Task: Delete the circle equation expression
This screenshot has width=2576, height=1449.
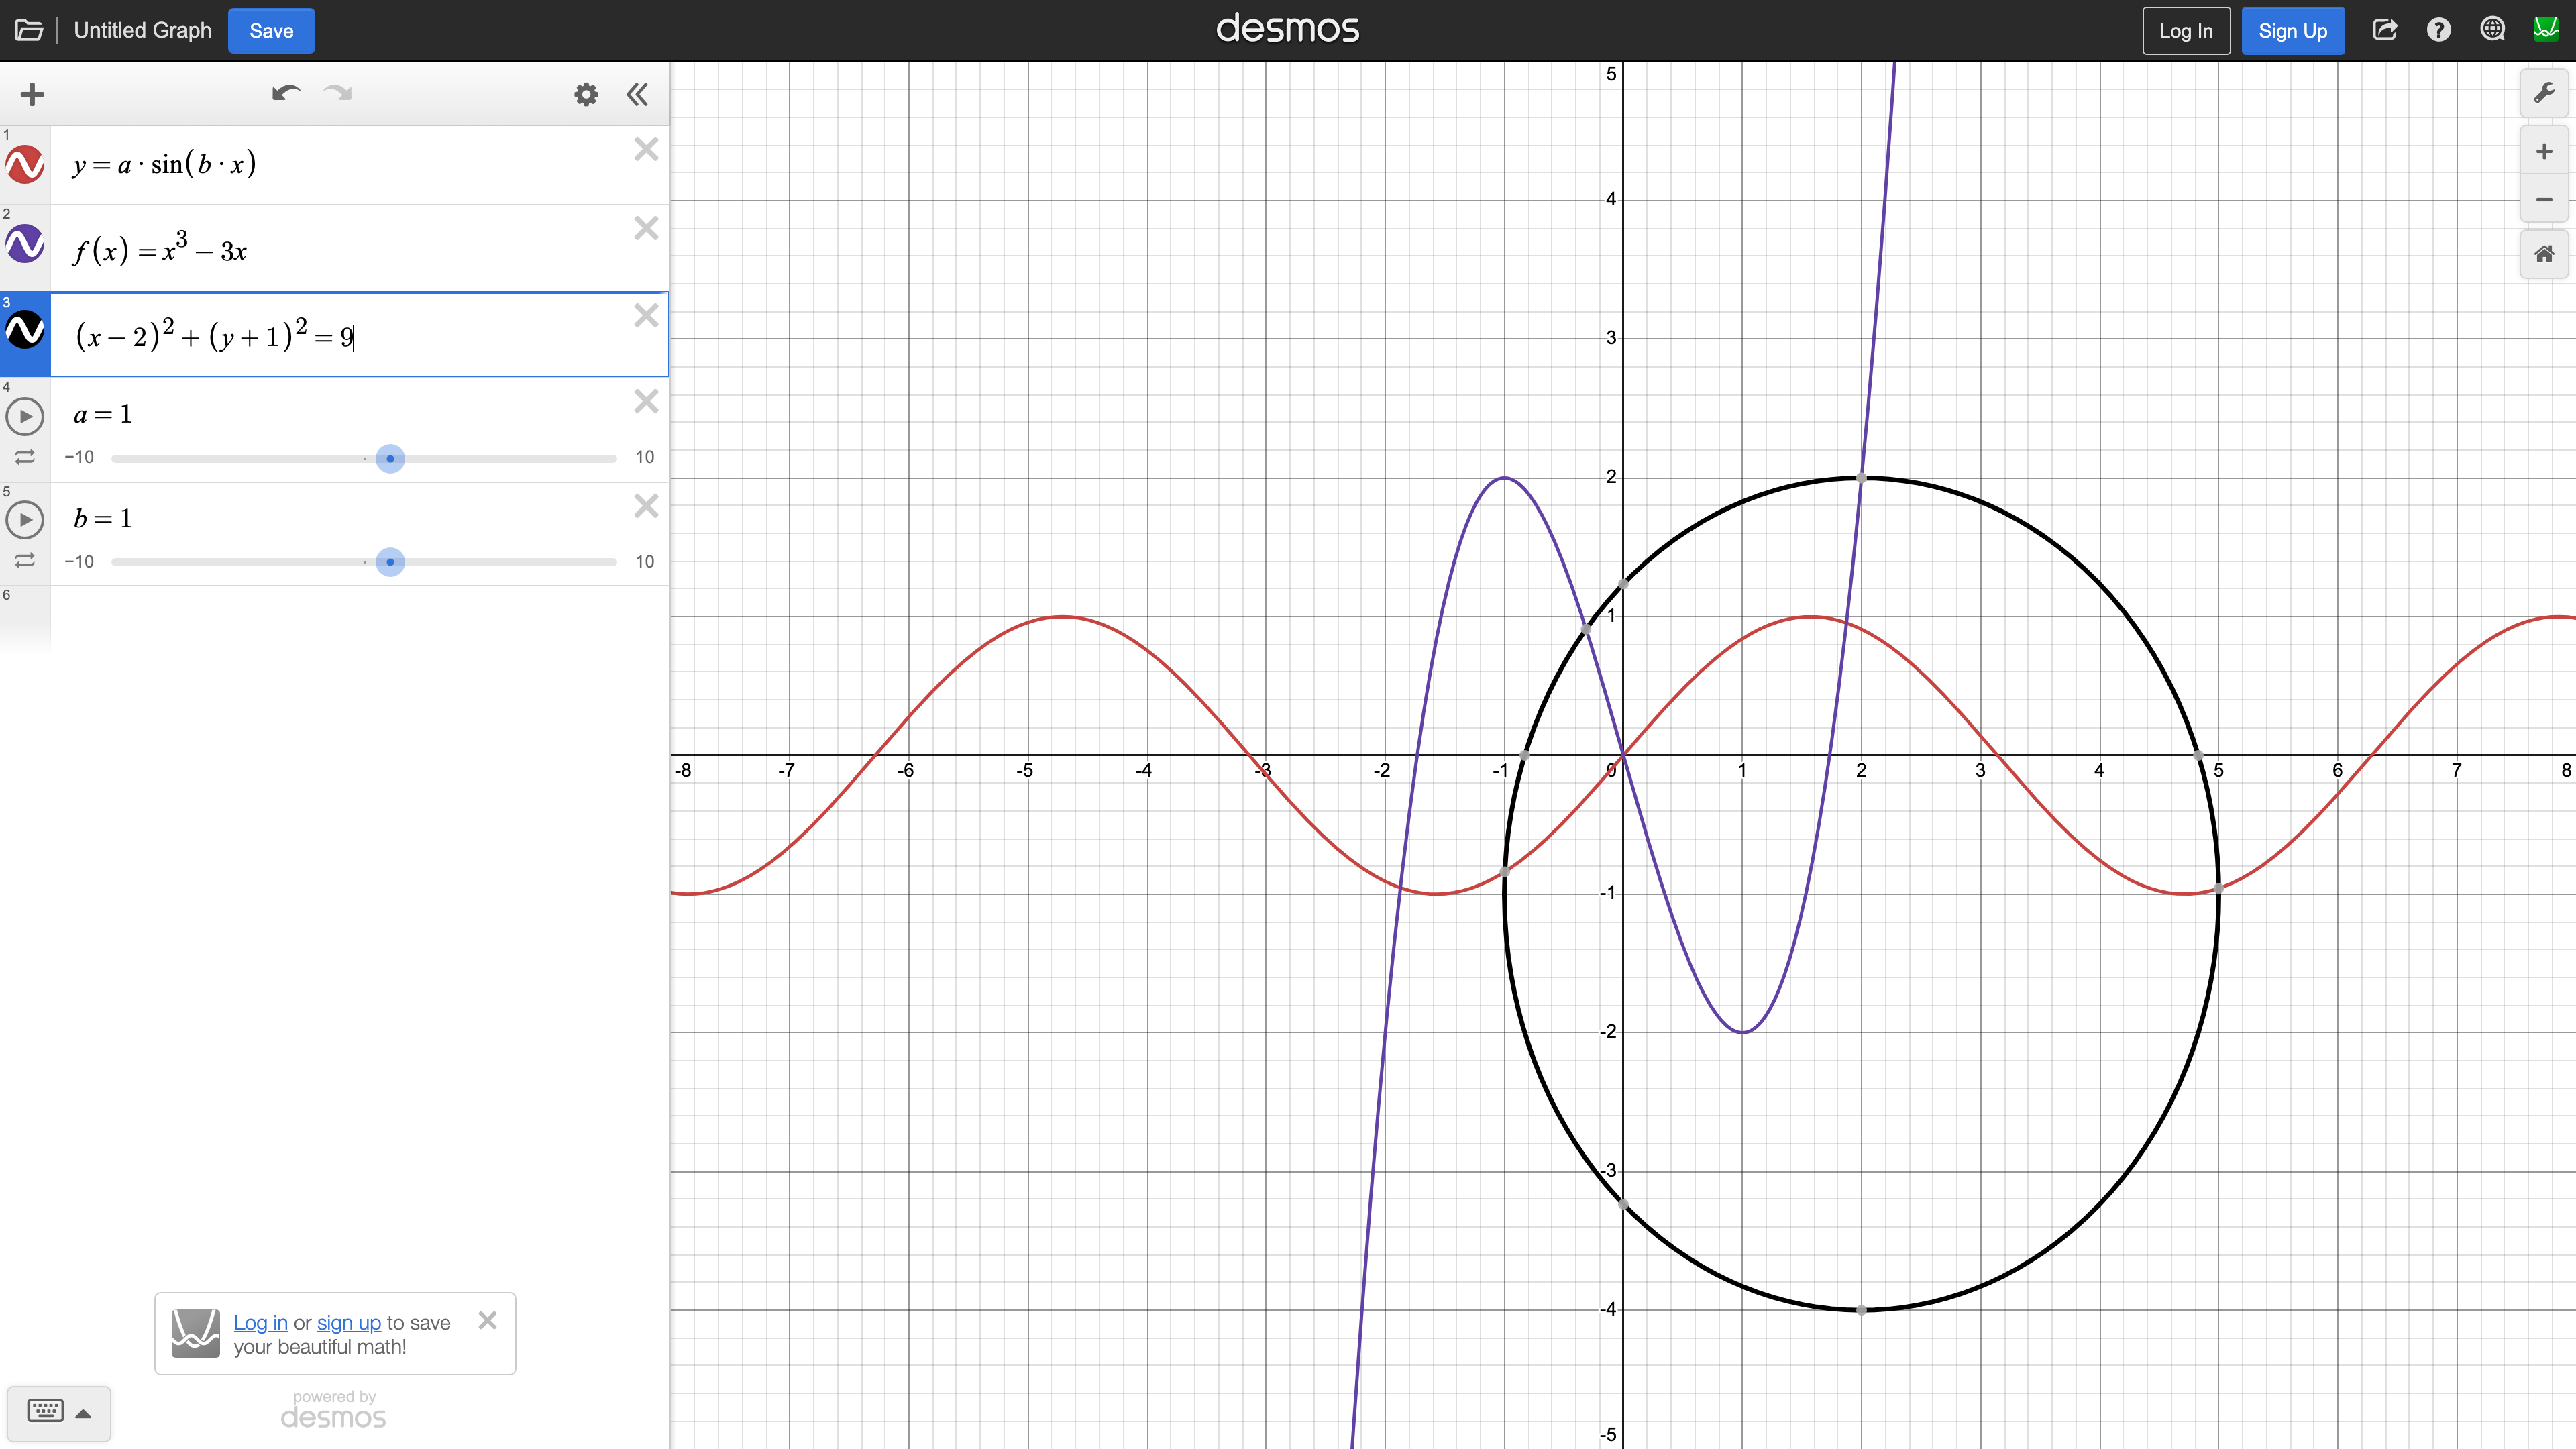Action: [646, 315]
